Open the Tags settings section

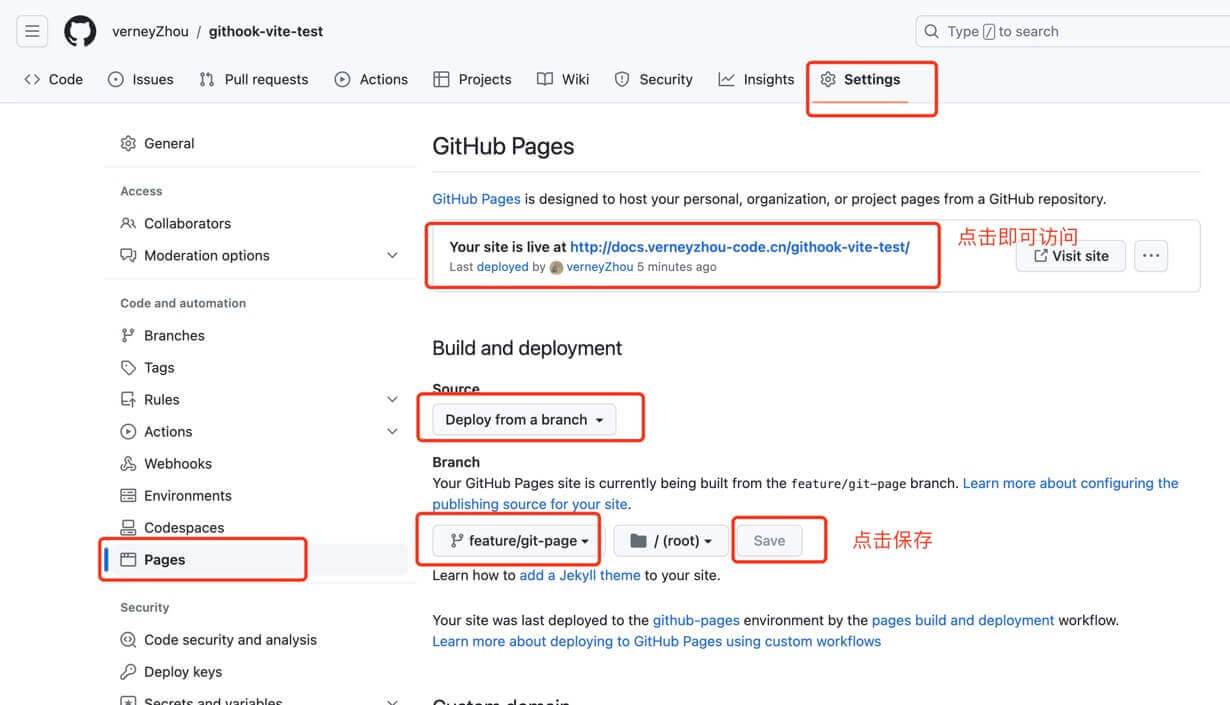(159, 368)
